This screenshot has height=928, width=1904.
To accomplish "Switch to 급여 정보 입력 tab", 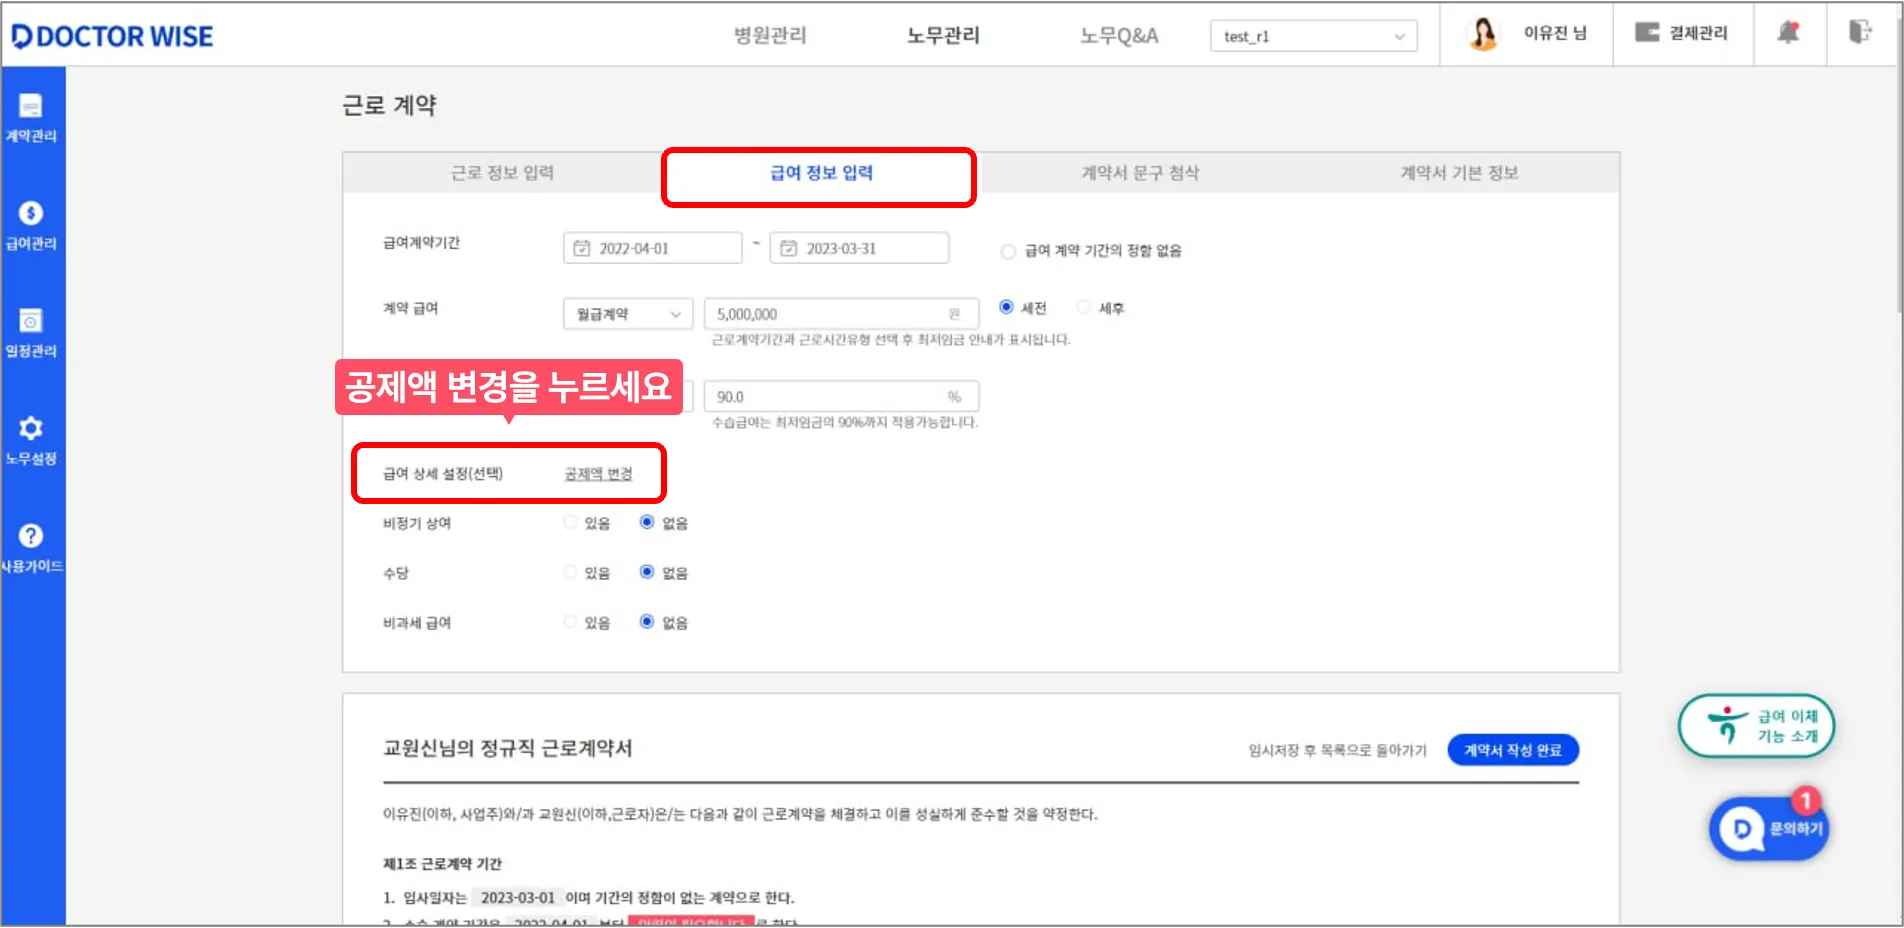I will 821,173.
